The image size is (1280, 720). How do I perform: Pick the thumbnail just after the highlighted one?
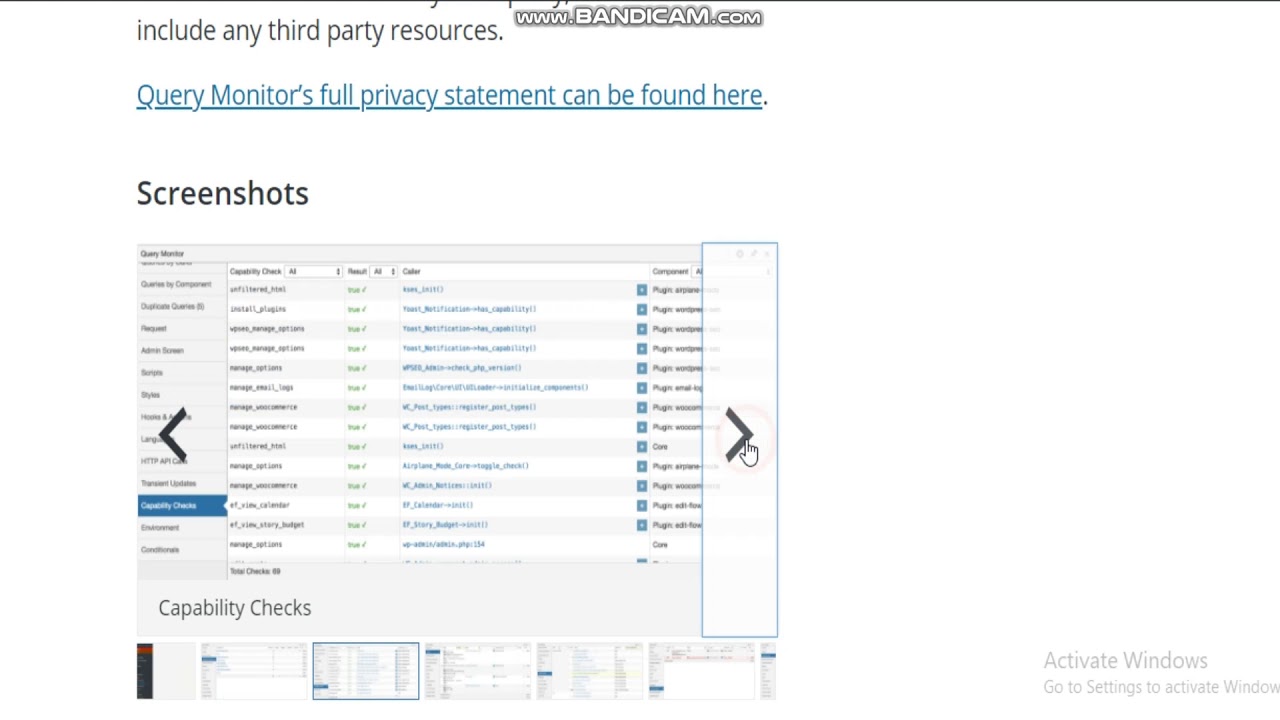coord(478,671)
